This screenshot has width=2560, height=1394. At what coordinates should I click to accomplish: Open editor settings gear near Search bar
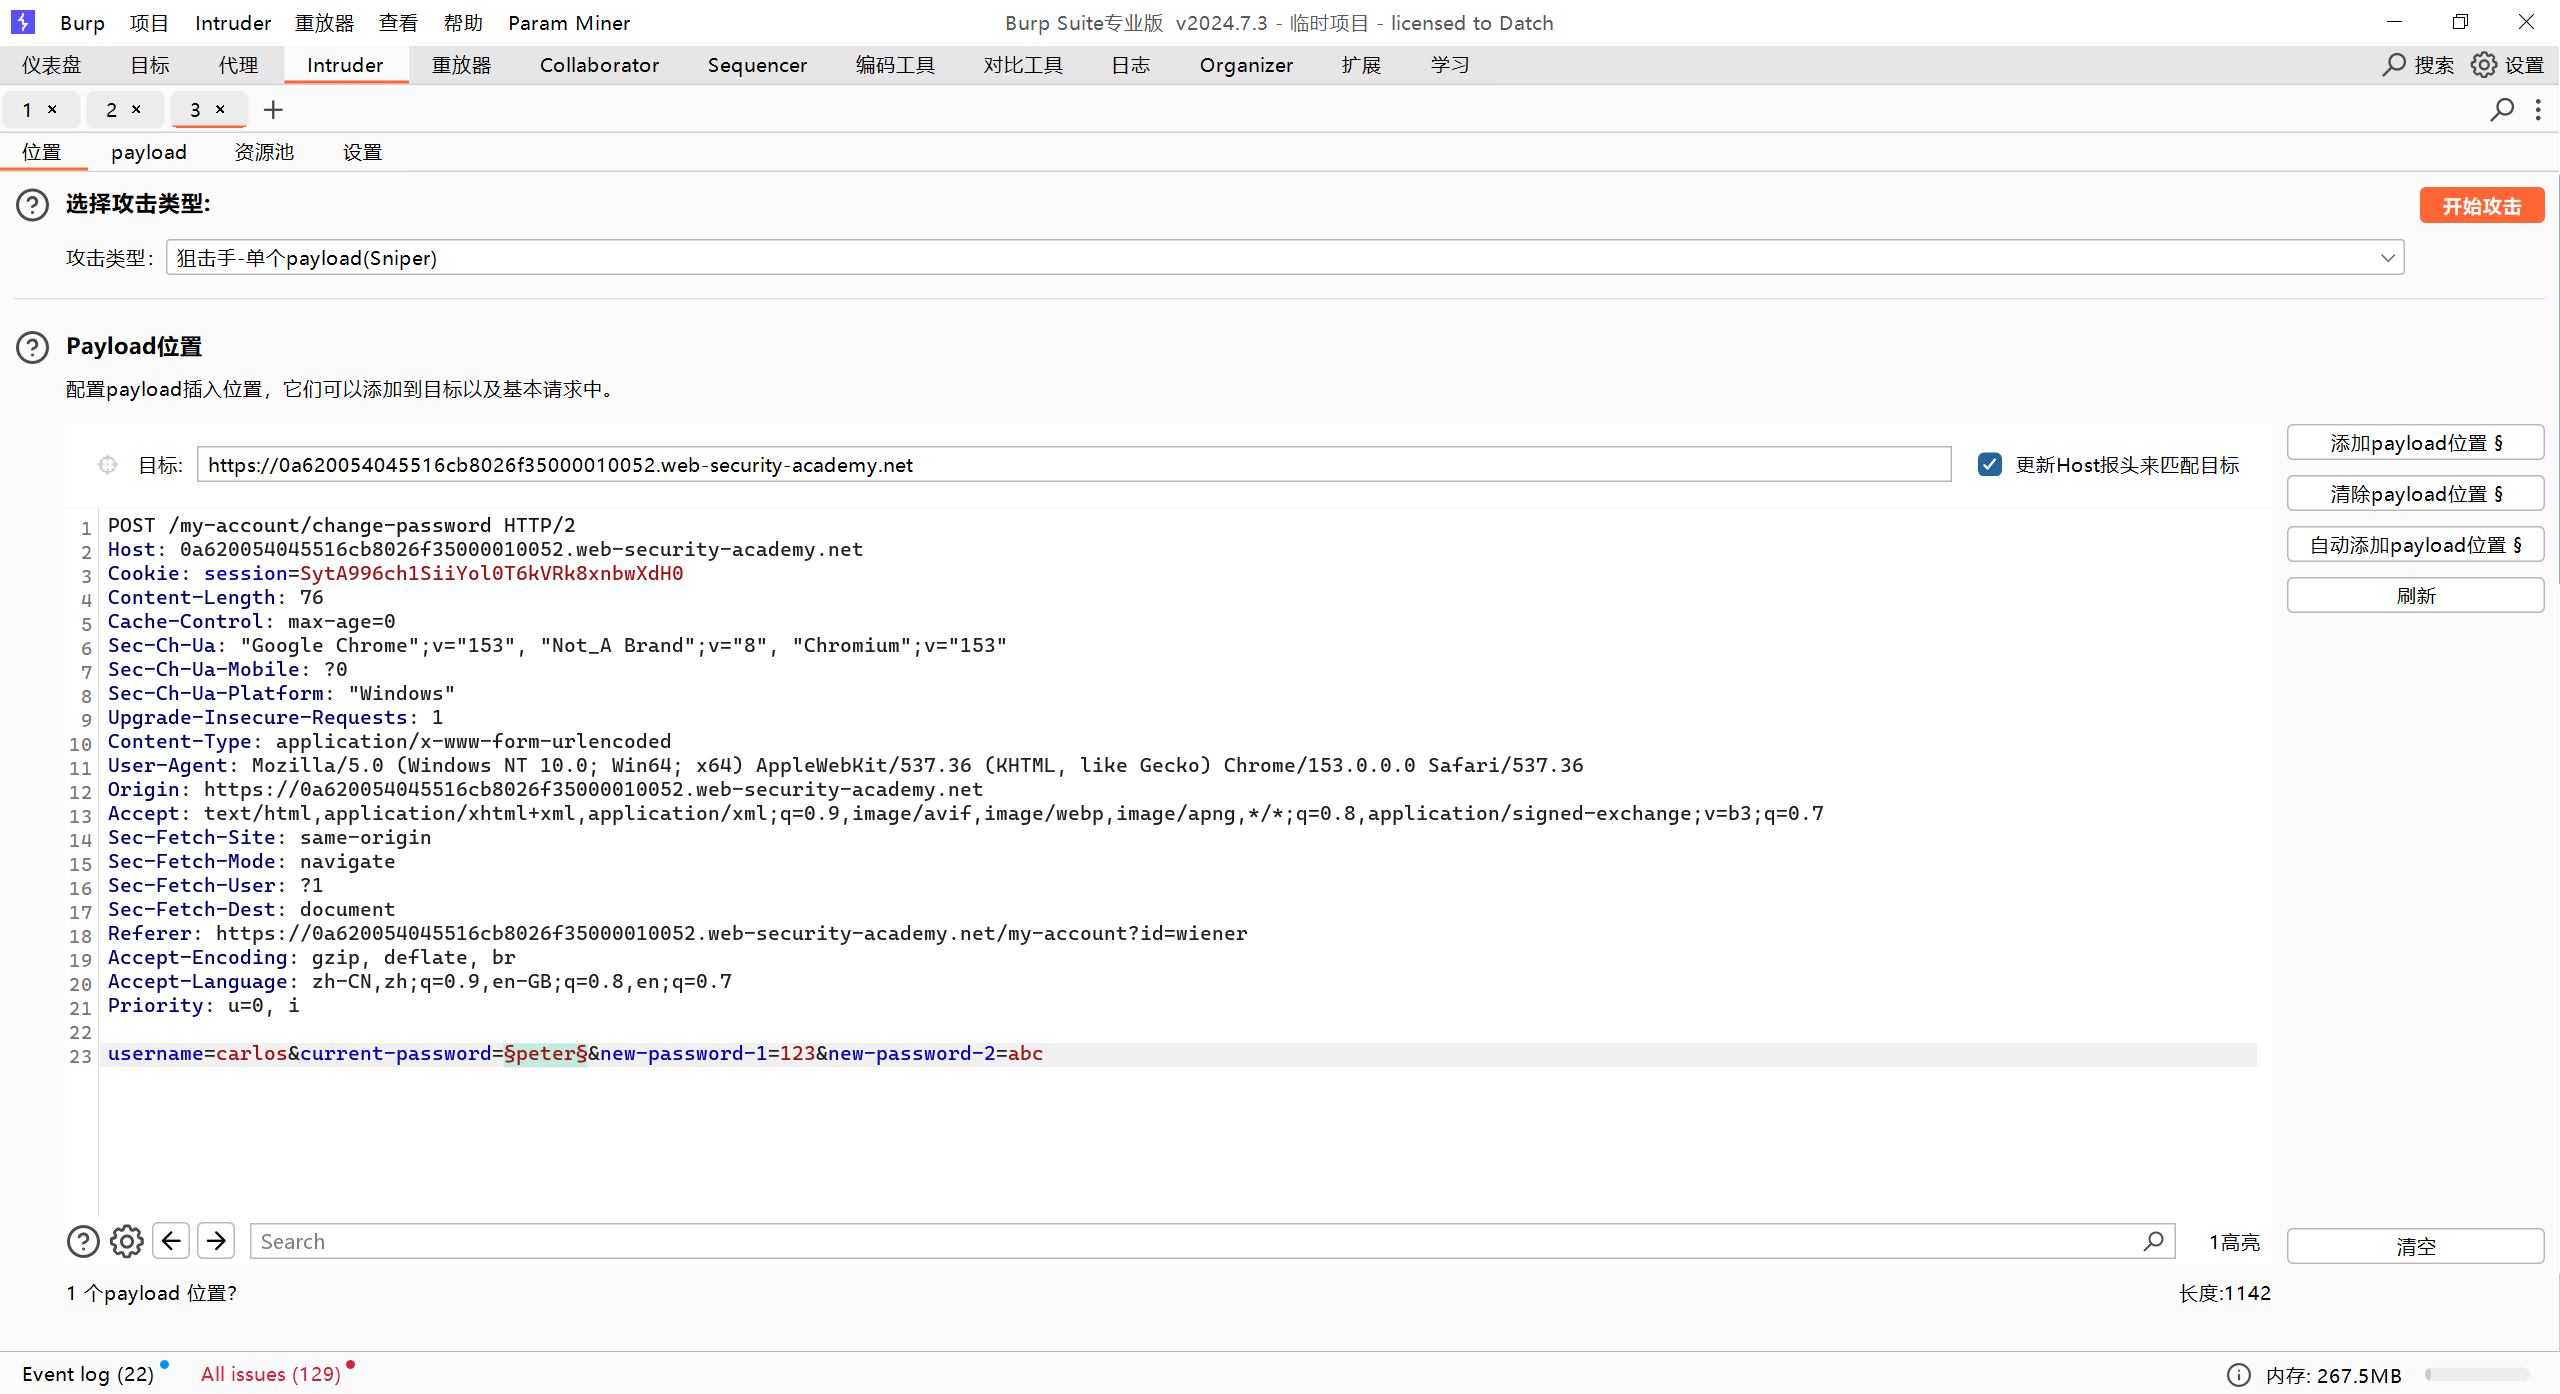127,1241
